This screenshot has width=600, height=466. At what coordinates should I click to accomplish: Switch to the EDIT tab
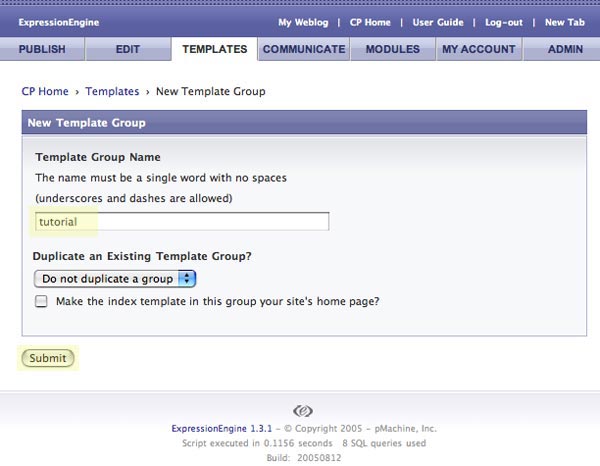point(128,49)
